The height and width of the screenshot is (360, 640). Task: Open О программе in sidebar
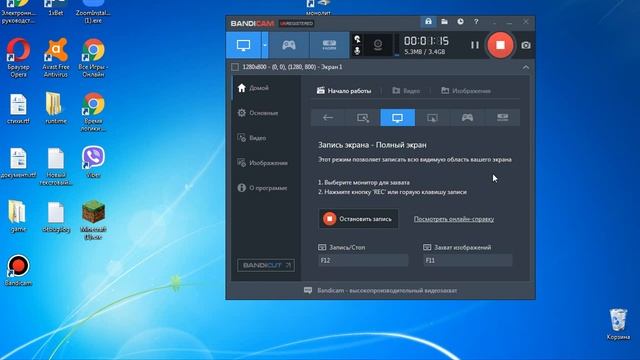click(262, 188)
